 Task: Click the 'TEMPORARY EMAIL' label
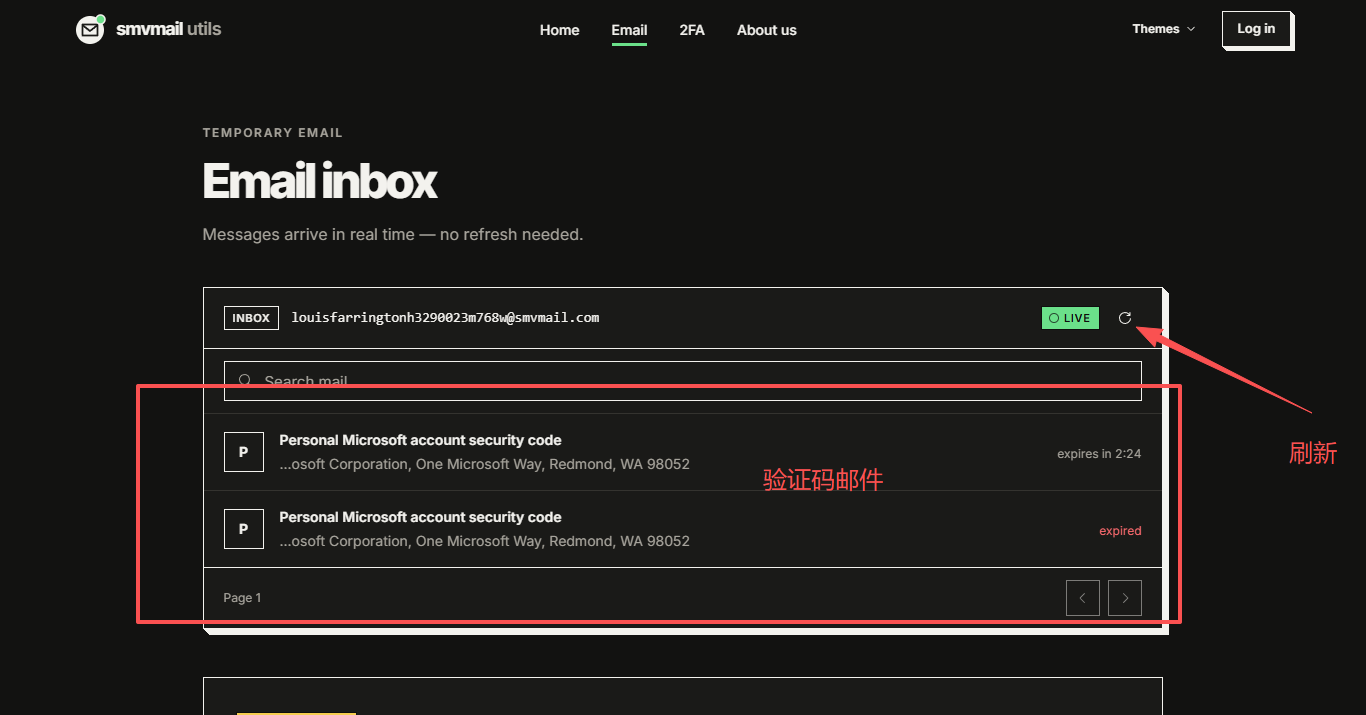click(x=273, y=132)
